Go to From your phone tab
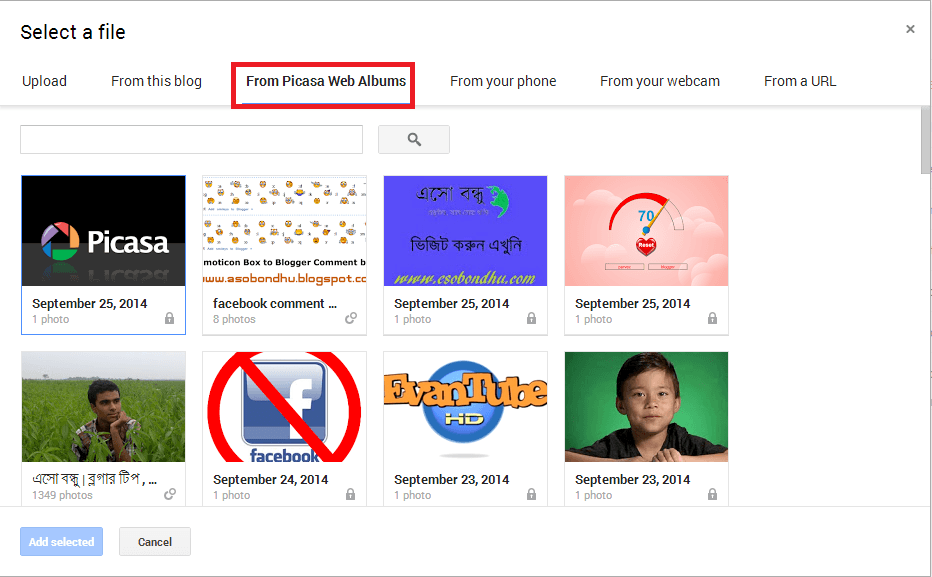The image size is (932, 577). [503, 81]
